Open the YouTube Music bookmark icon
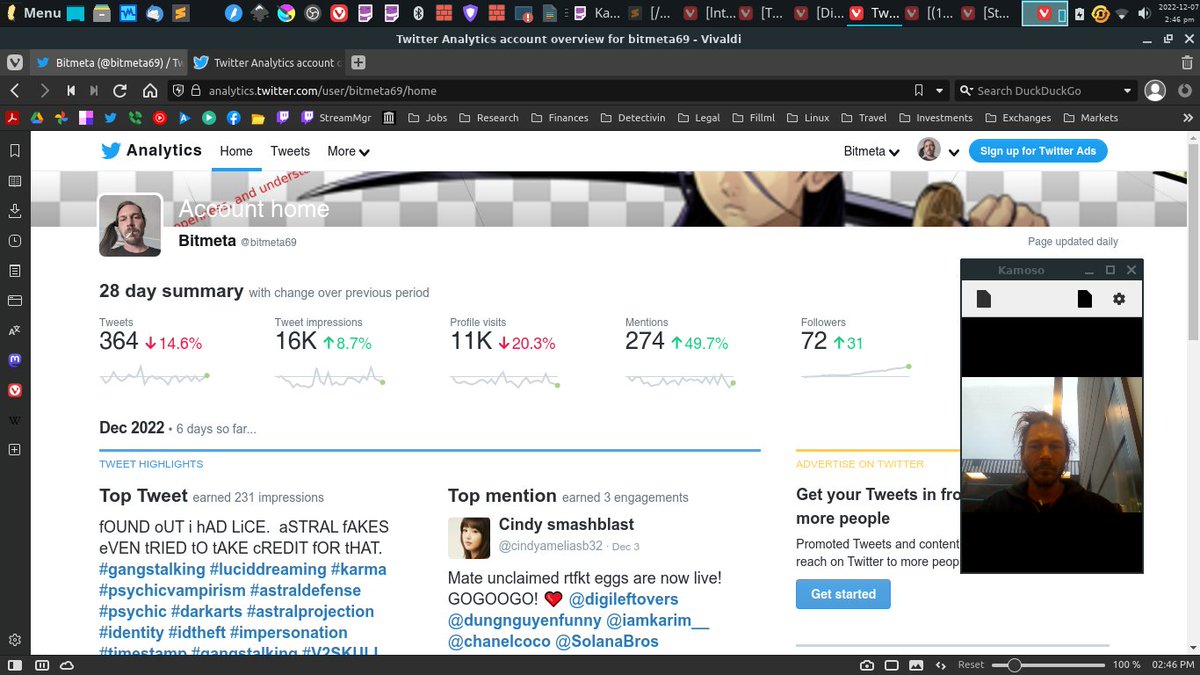The image size is (1200, 675). (x=159, y=117)
